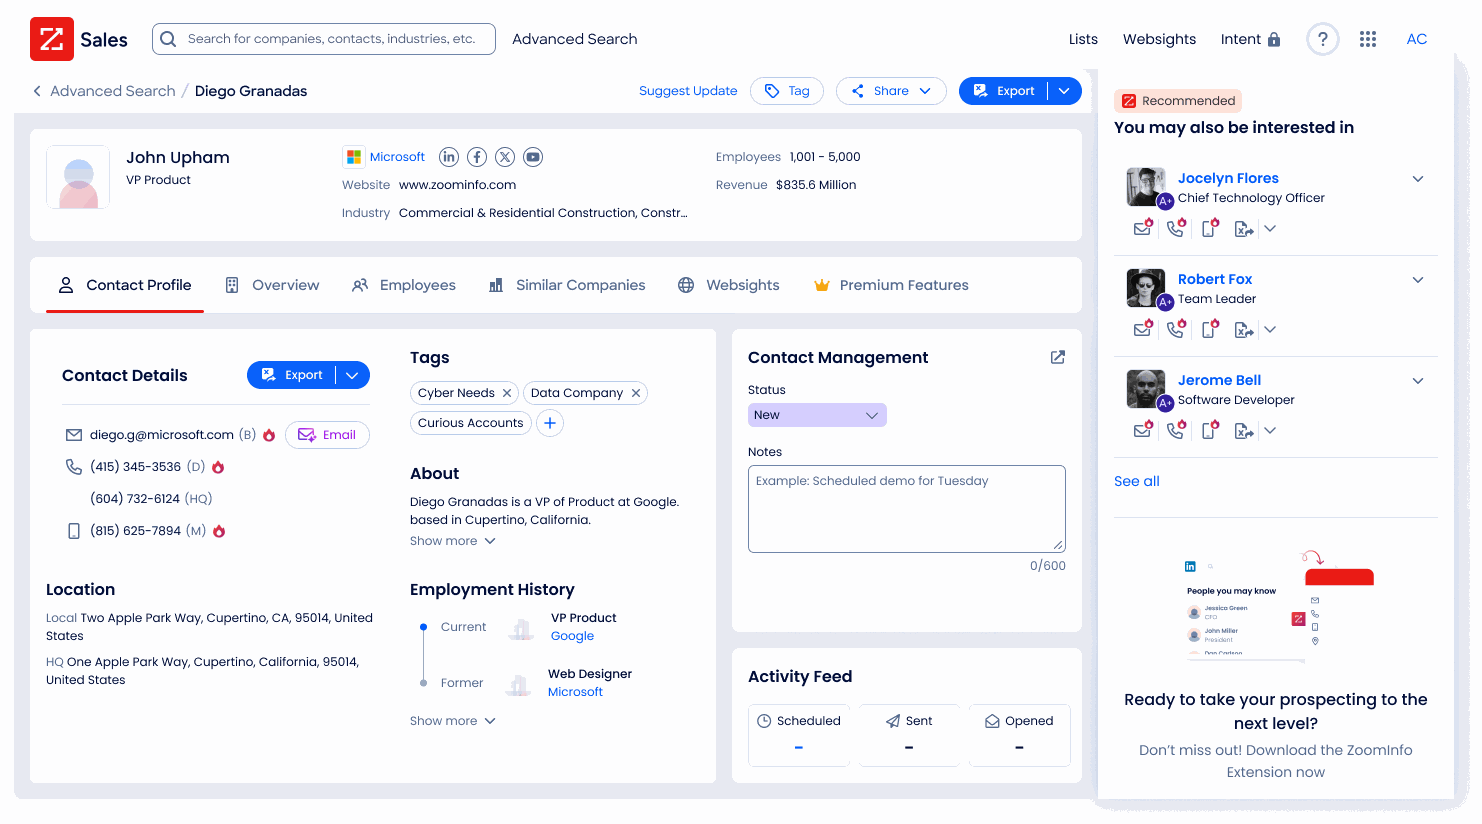Click email icon for Robert Fox
Image resolution: width=1482 pixels, height=824 pixels.
(x=1143, y=329)
